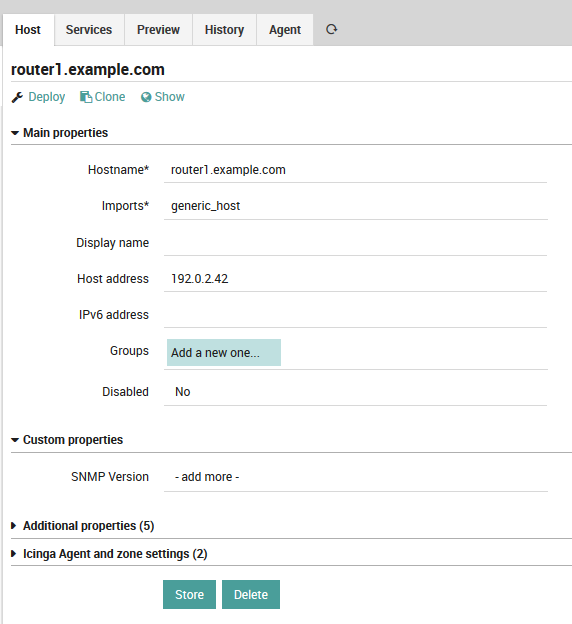Open the SNMP Version add more dropdown
The width and height of the screenshot is (572, 624).
(355, 477)
